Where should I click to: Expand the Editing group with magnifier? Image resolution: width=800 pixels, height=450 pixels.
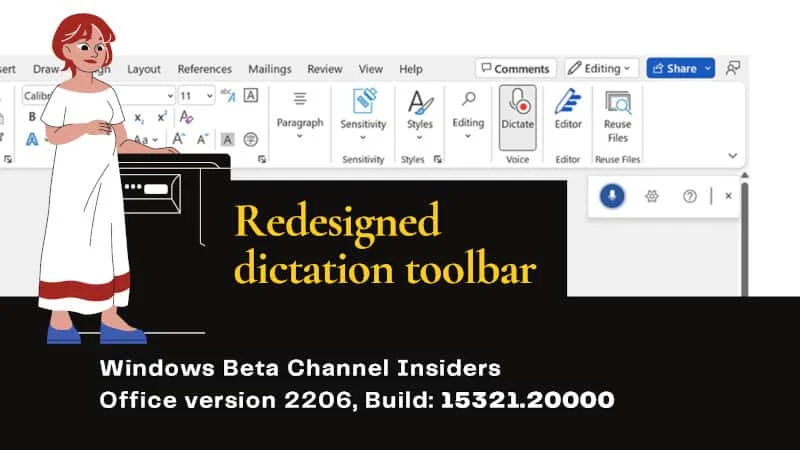[x=468, y=116]
